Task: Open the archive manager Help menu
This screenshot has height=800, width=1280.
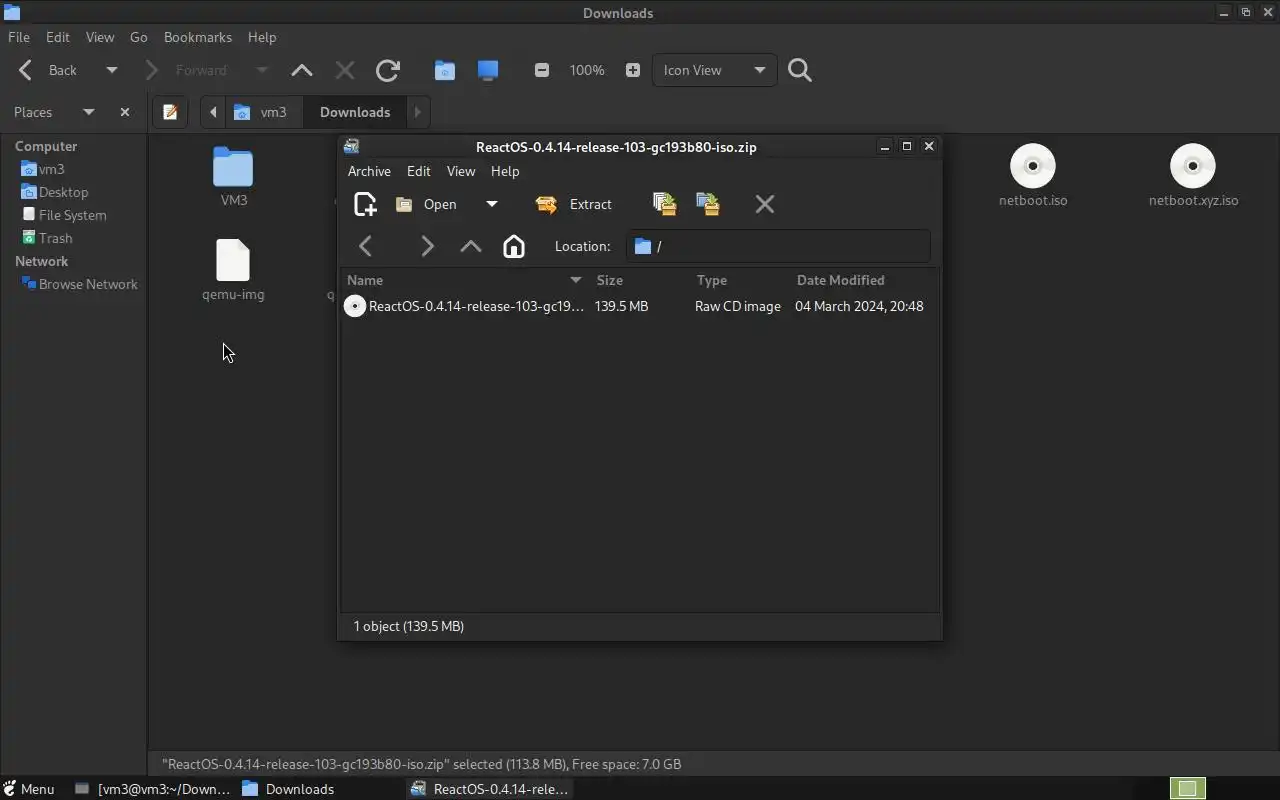Action: 505,171
